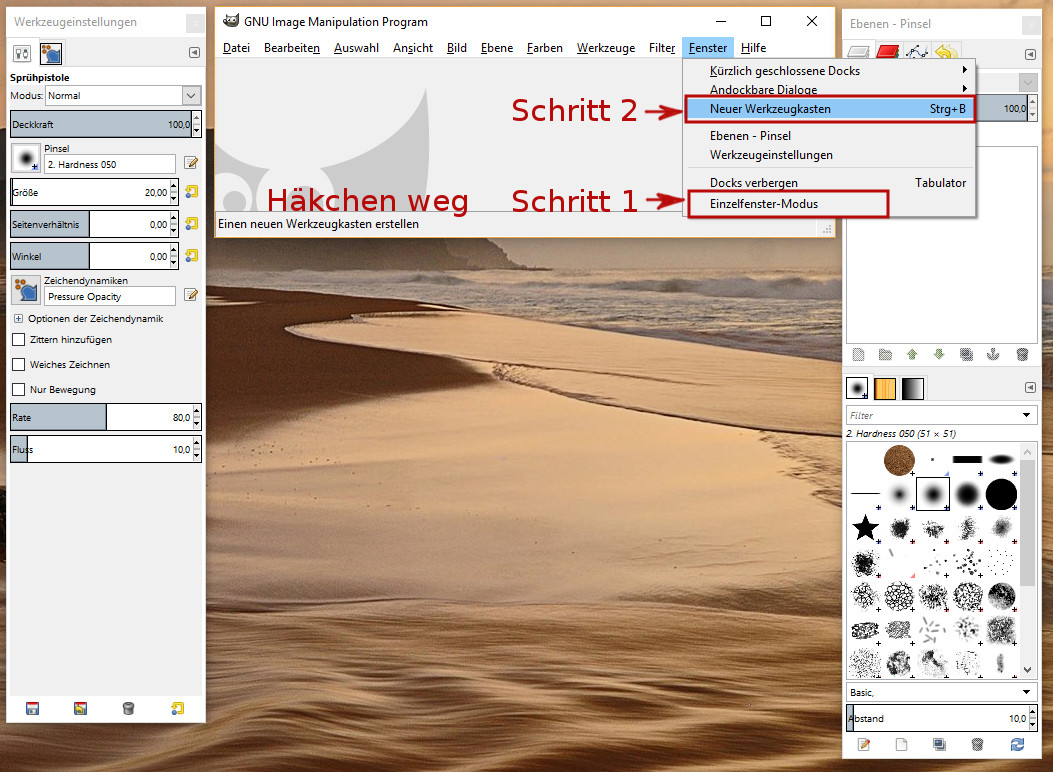The image size is (1053, 772).
Task: Open the Undo history tab with yellow arrow
Action: pos(946,53)
